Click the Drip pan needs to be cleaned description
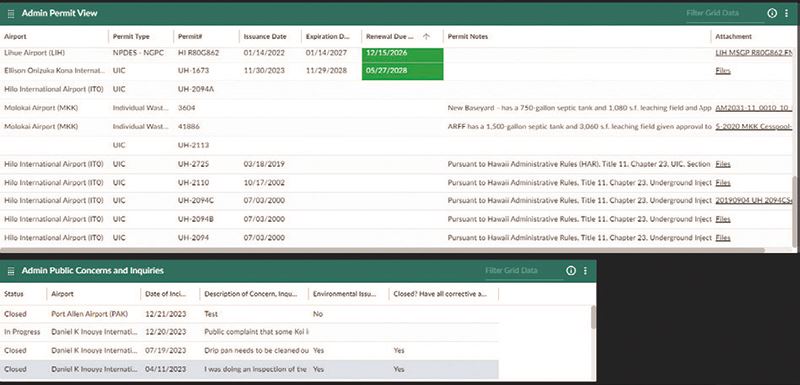The width and height of the screenshot is (800, 385). 256,351
